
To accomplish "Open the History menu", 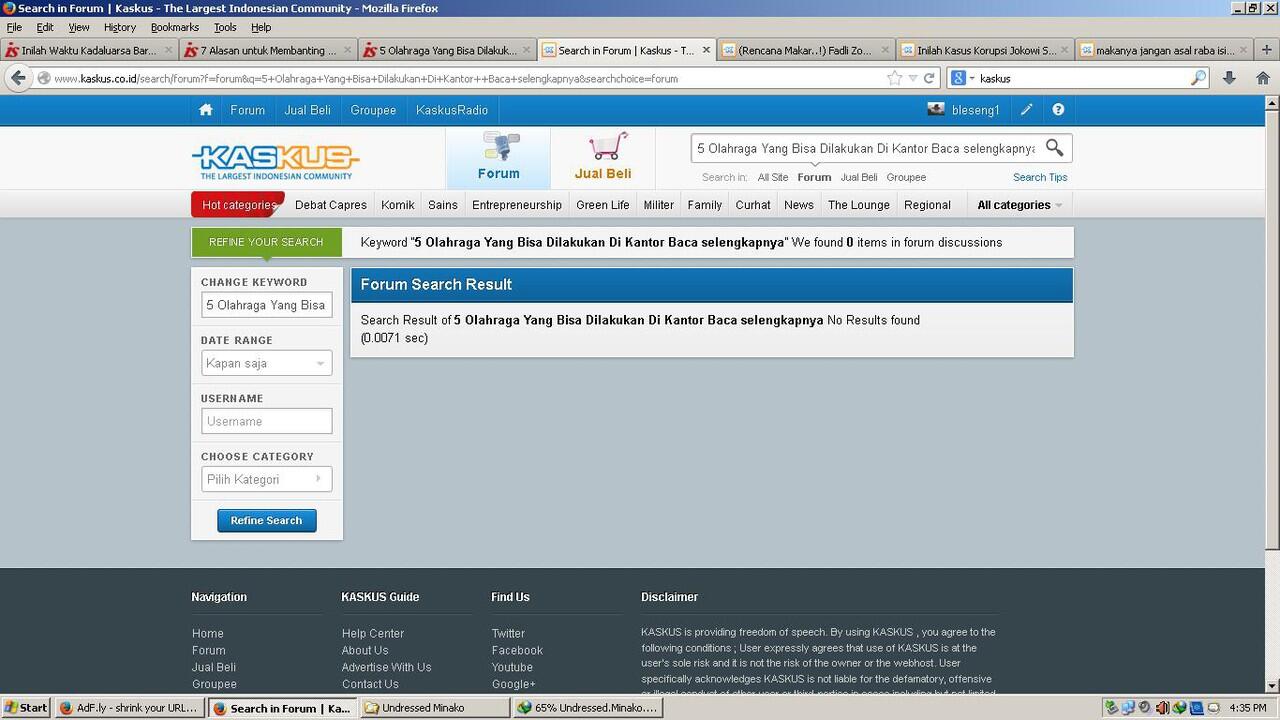I will point(119,27).
